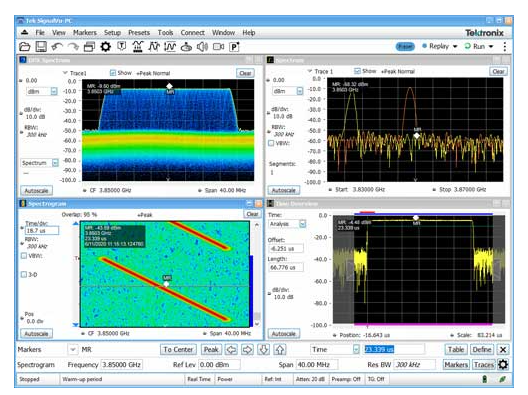The height and width of the screenshot is (395, 528).
Task: Move marker left with arrow icon
Action: (231, 350)
